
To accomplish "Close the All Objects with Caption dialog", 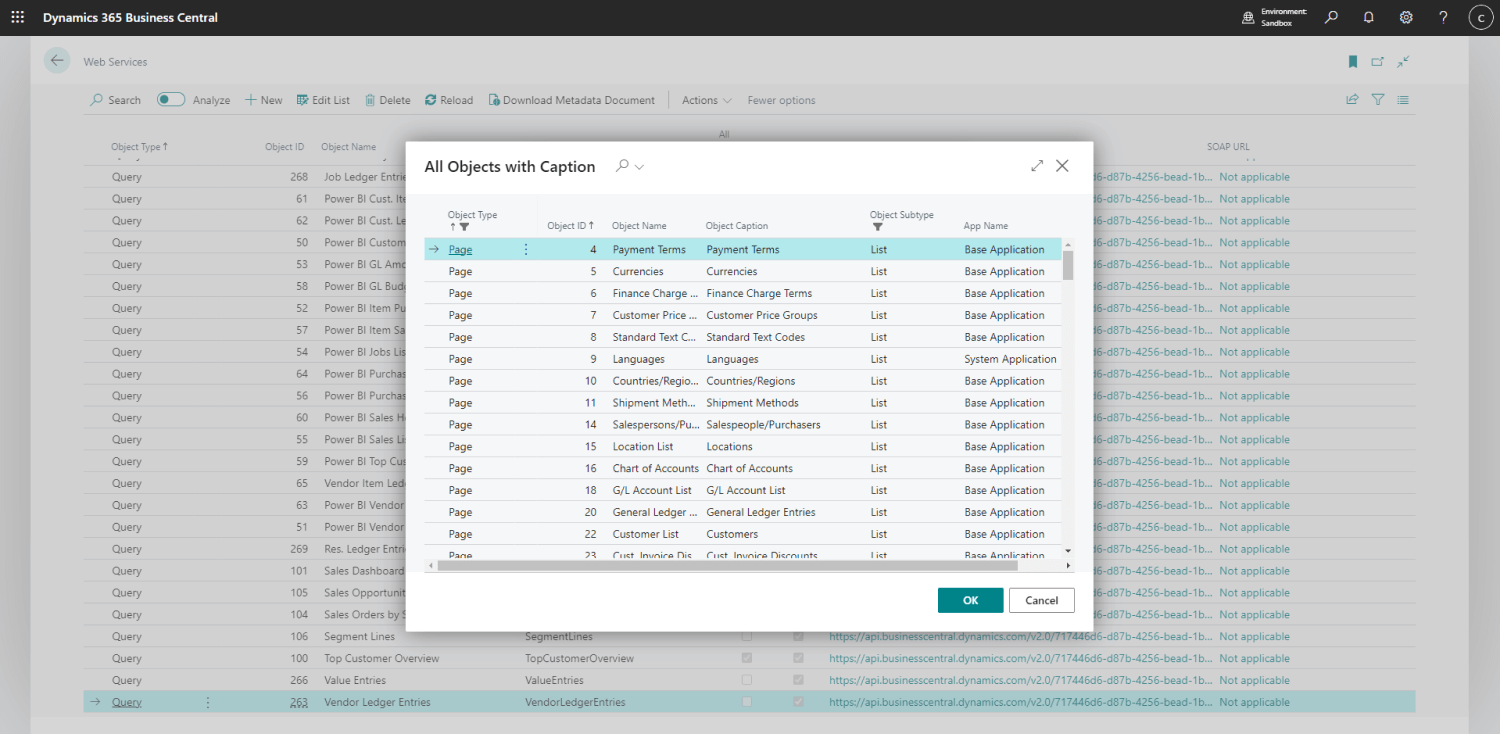I will click(x=1062, y=166).
